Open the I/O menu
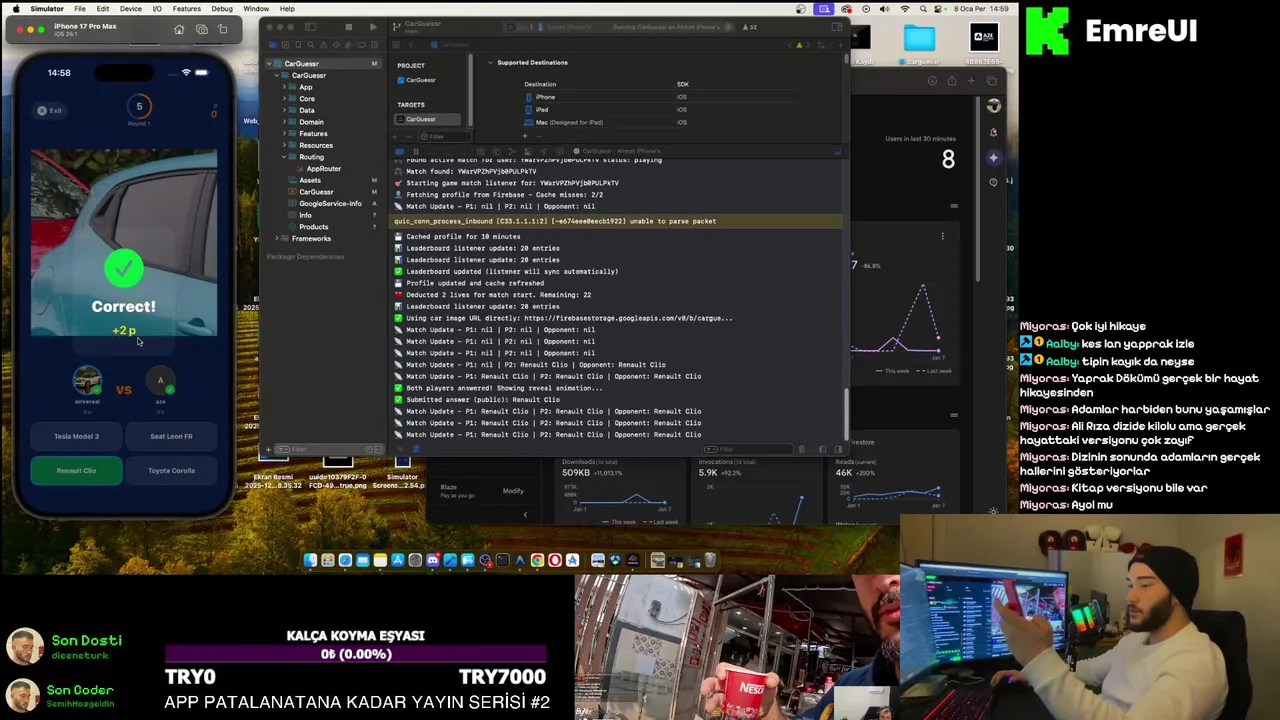 click(157, 8)
